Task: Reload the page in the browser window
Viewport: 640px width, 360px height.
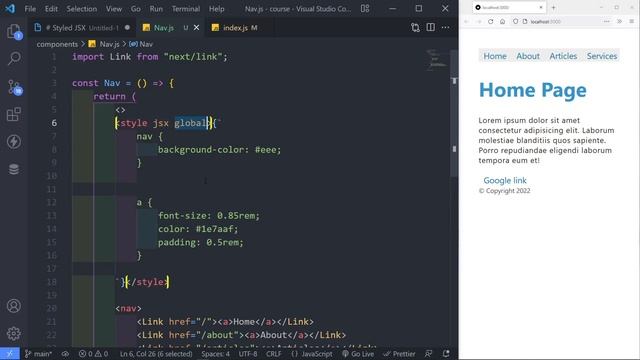Action: click(491, 22)
